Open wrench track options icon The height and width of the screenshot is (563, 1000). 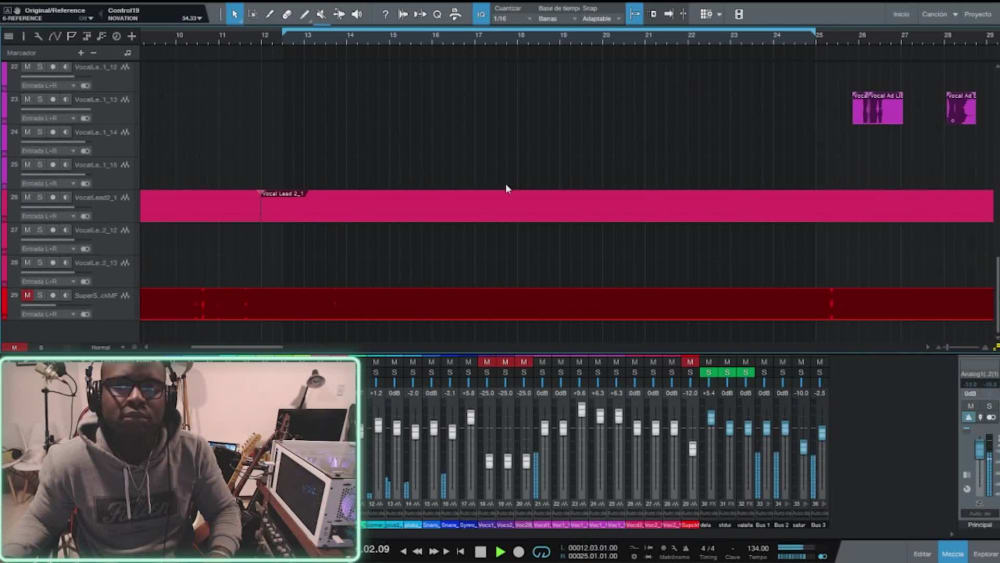(38, 36)
